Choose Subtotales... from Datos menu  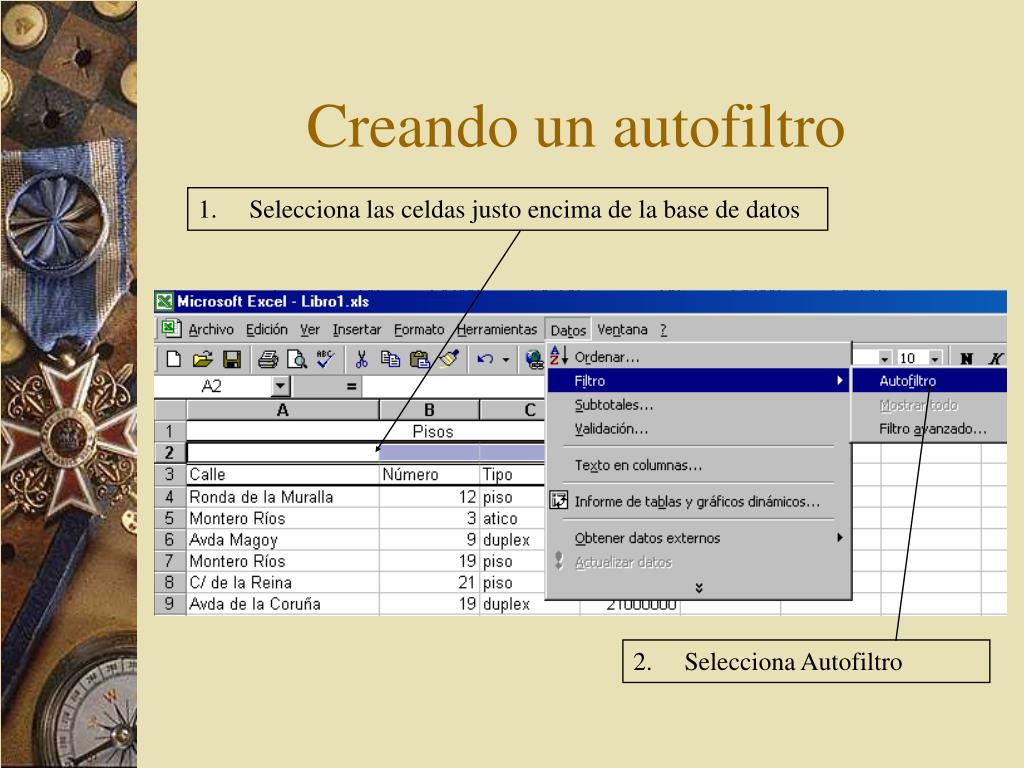coord(698,405)
